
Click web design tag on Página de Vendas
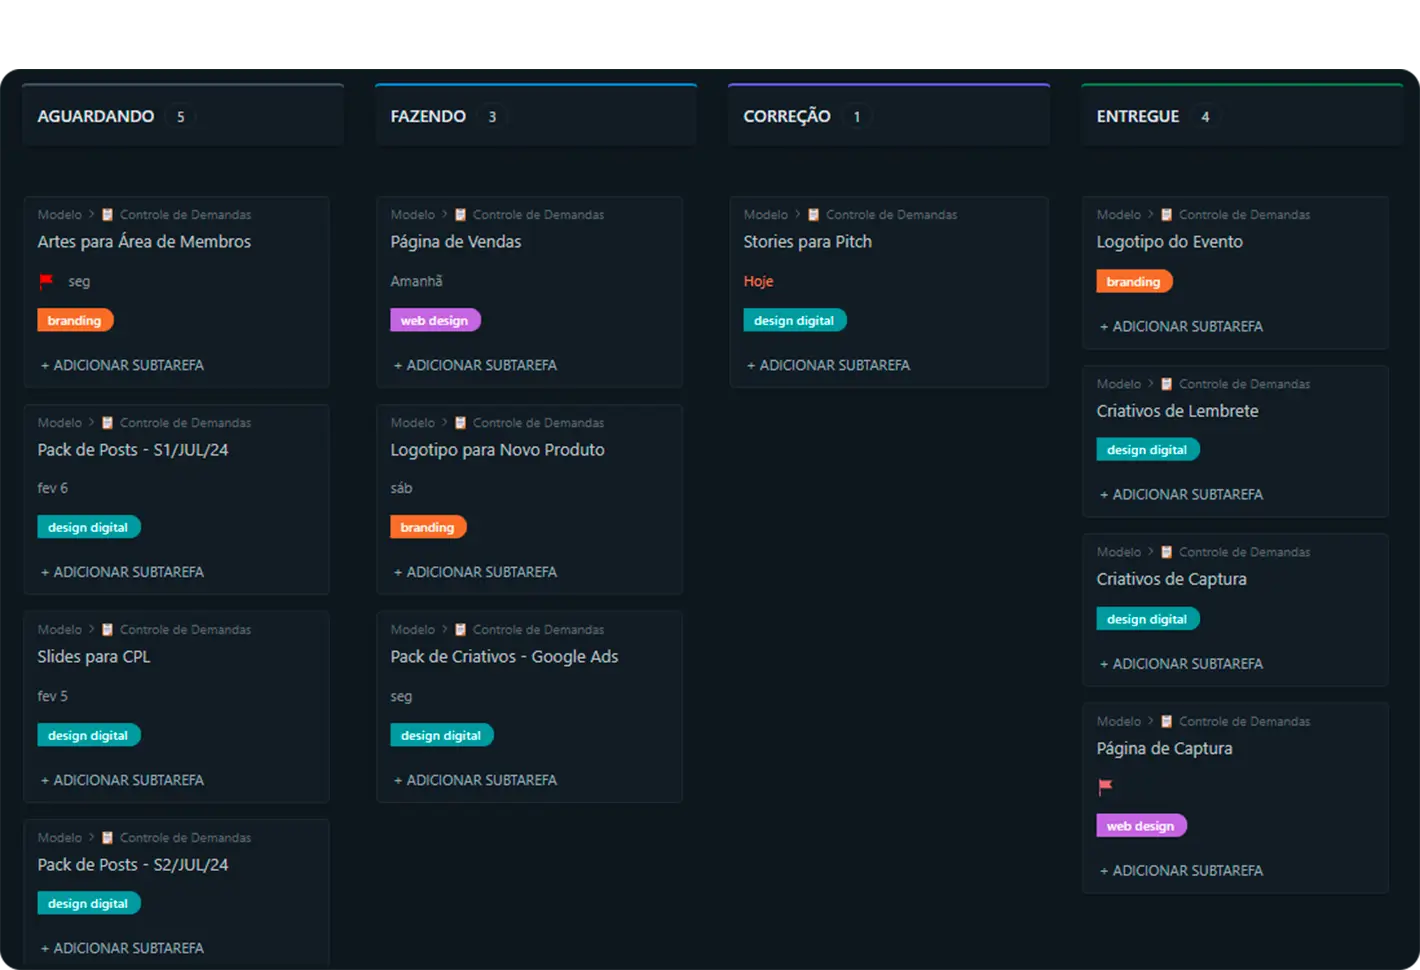pyautogui.click(x=435, y=321)
